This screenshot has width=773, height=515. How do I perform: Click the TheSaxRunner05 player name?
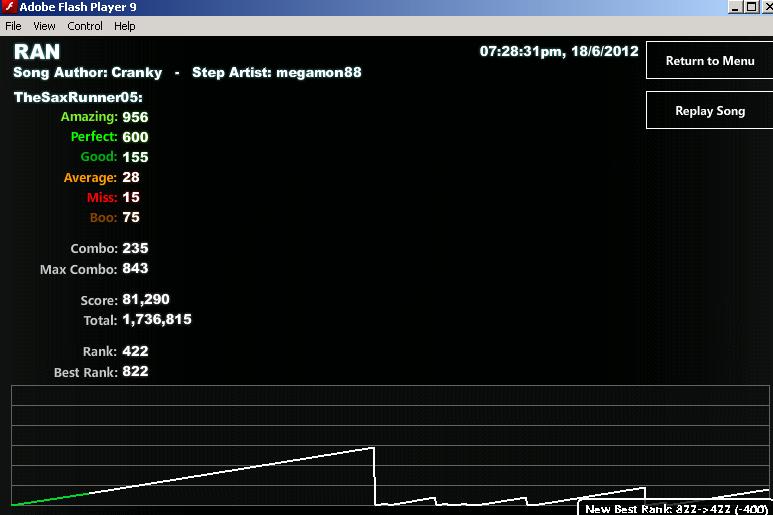point(78,97)
